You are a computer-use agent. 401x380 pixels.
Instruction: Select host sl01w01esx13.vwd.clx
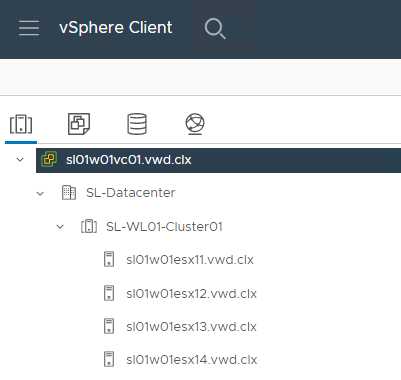pyautogui.click(x=191, y=327)
